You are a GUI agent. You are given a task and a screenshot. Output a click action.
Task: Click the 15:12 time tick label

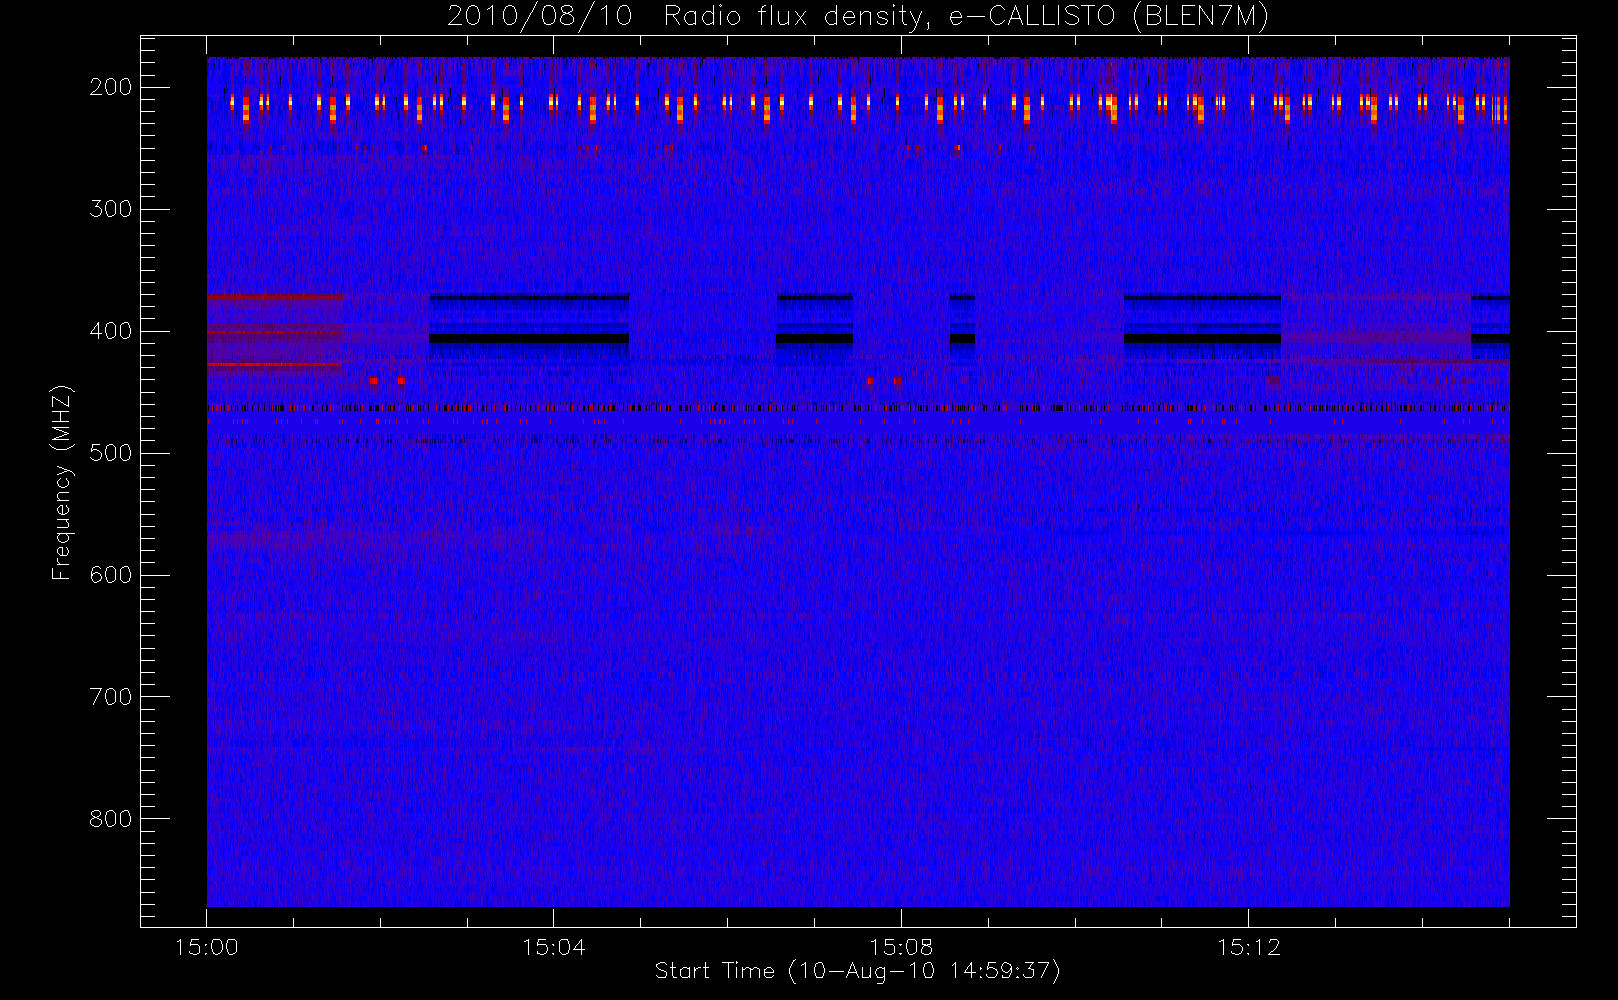click(1249, 947)
